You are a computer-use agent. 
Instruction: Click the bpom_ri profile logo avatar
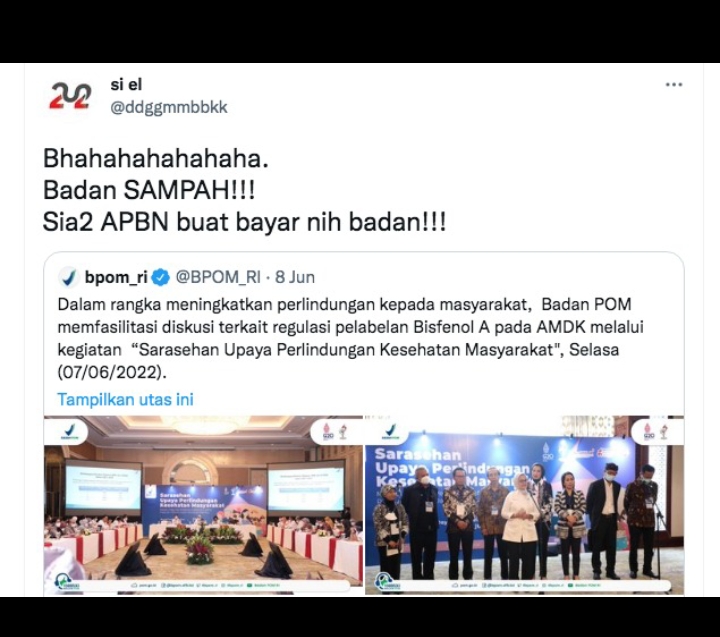coord(69,277)
